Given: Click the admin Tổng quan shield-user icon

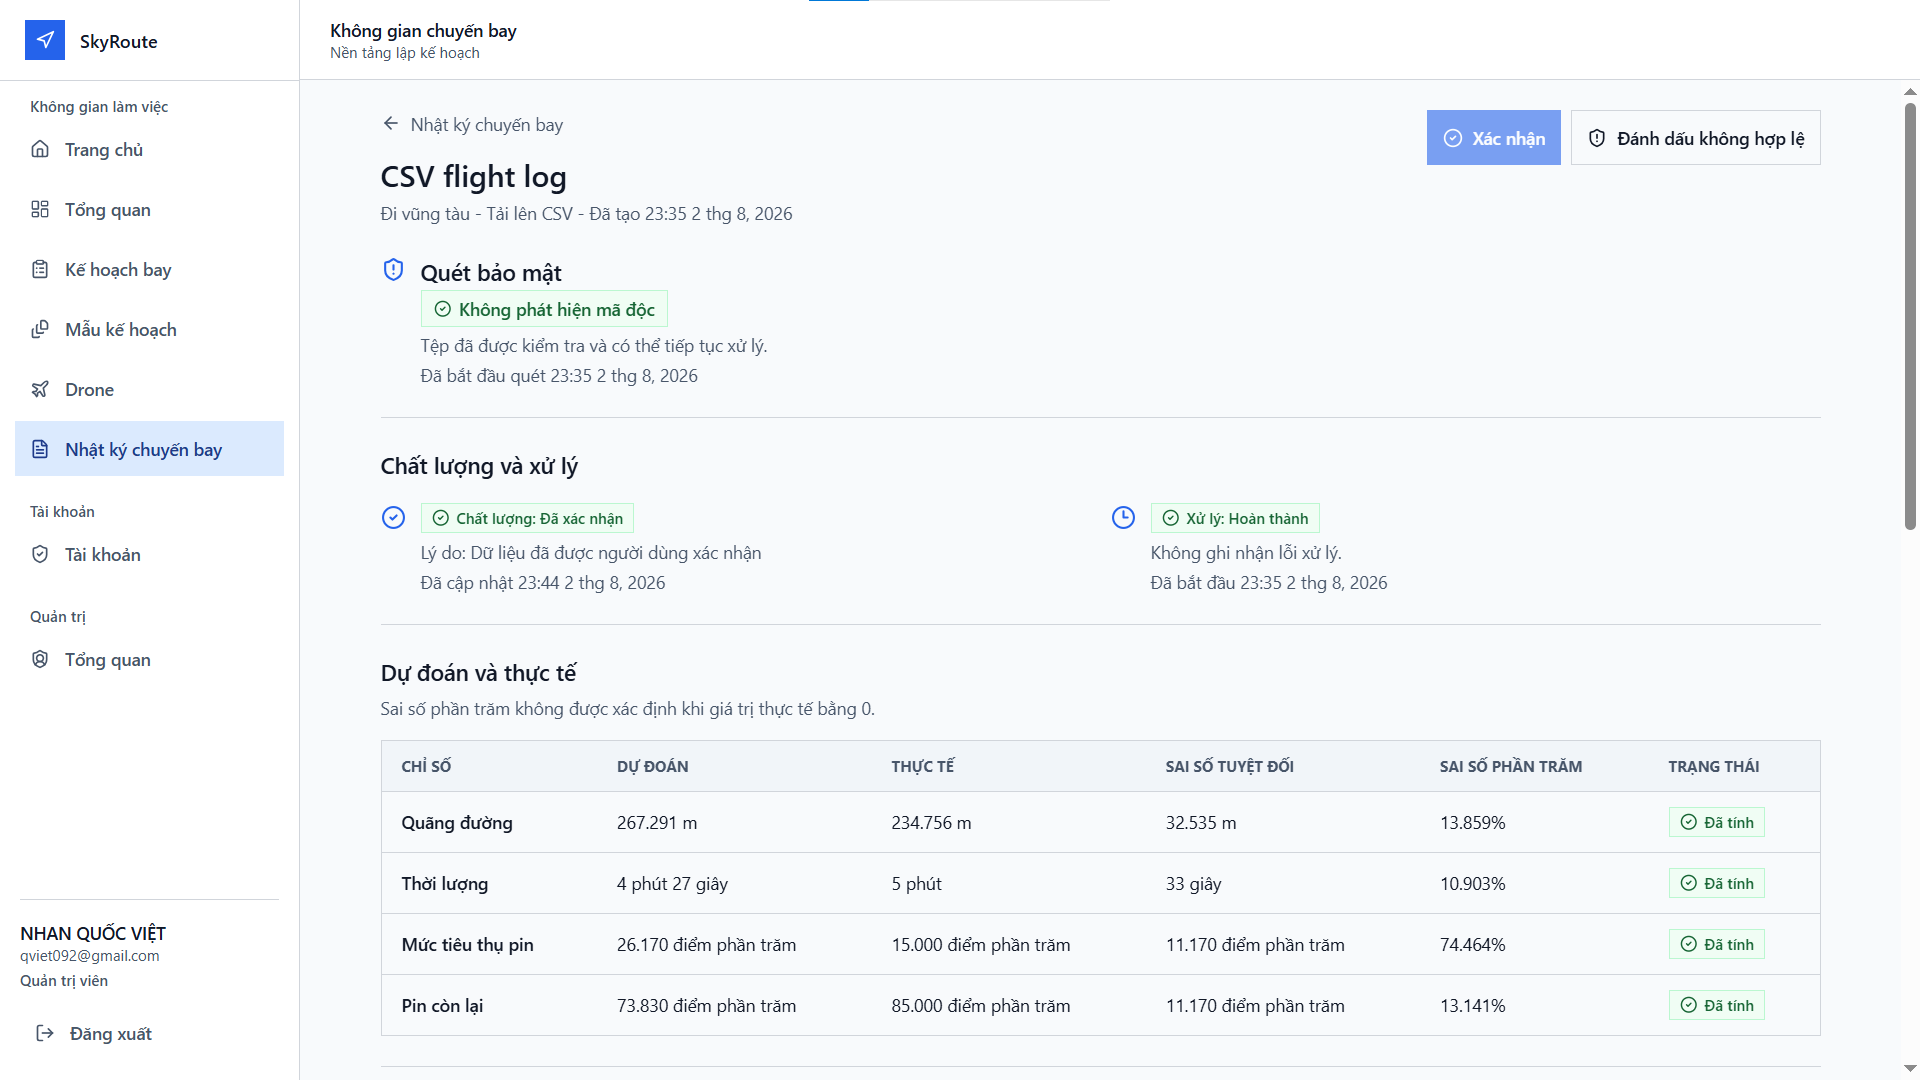Looking at the screenshot, I should click(40, 659).
